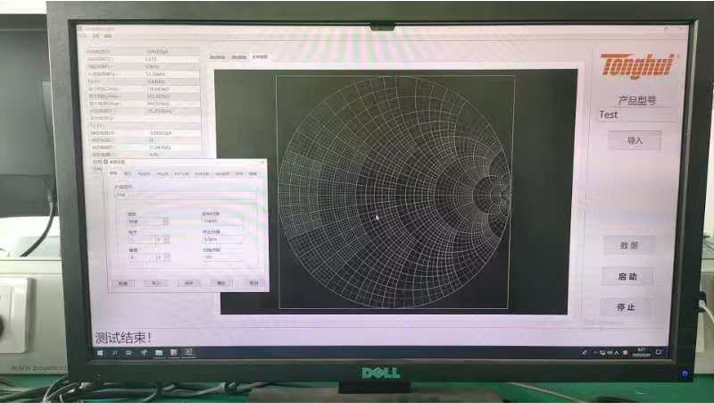Expand the first dropdown in settings dialog
The width and height of the screenshot is (714, 403).
pos(166,222)
